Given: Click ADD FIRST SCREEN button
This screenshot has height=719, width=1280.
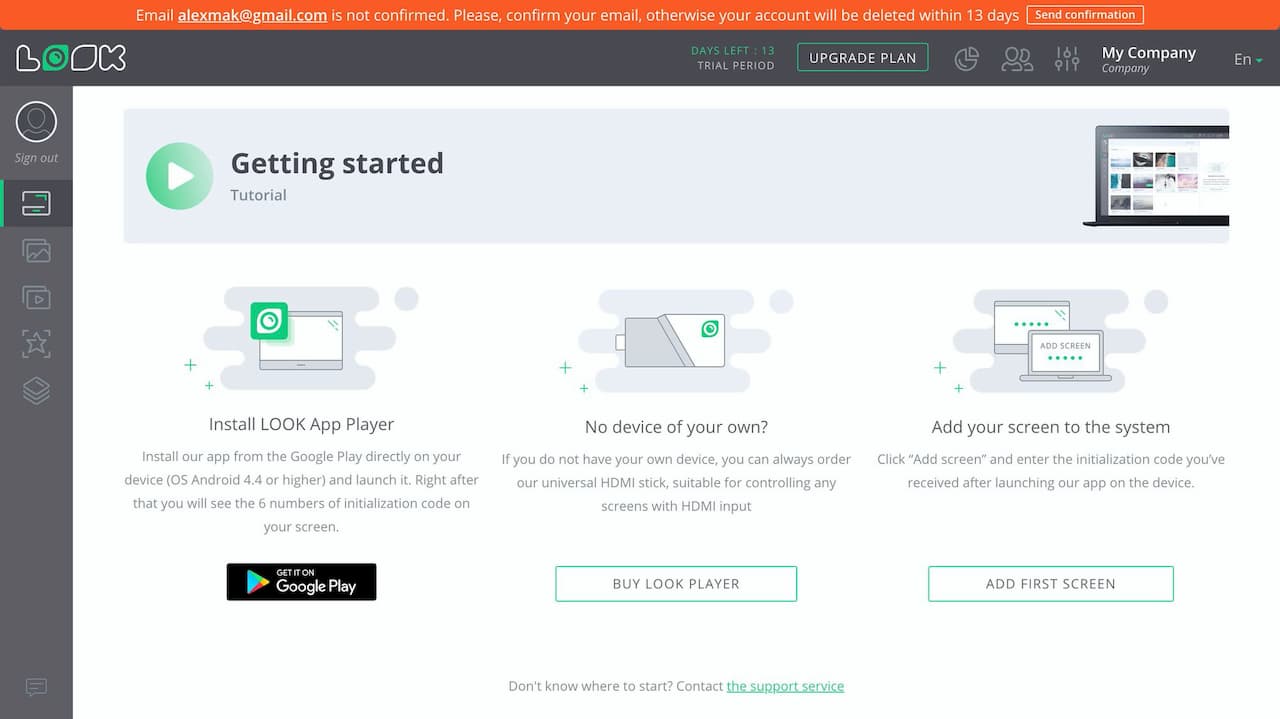Looking at the screenshot, I should click(1051, 584).
